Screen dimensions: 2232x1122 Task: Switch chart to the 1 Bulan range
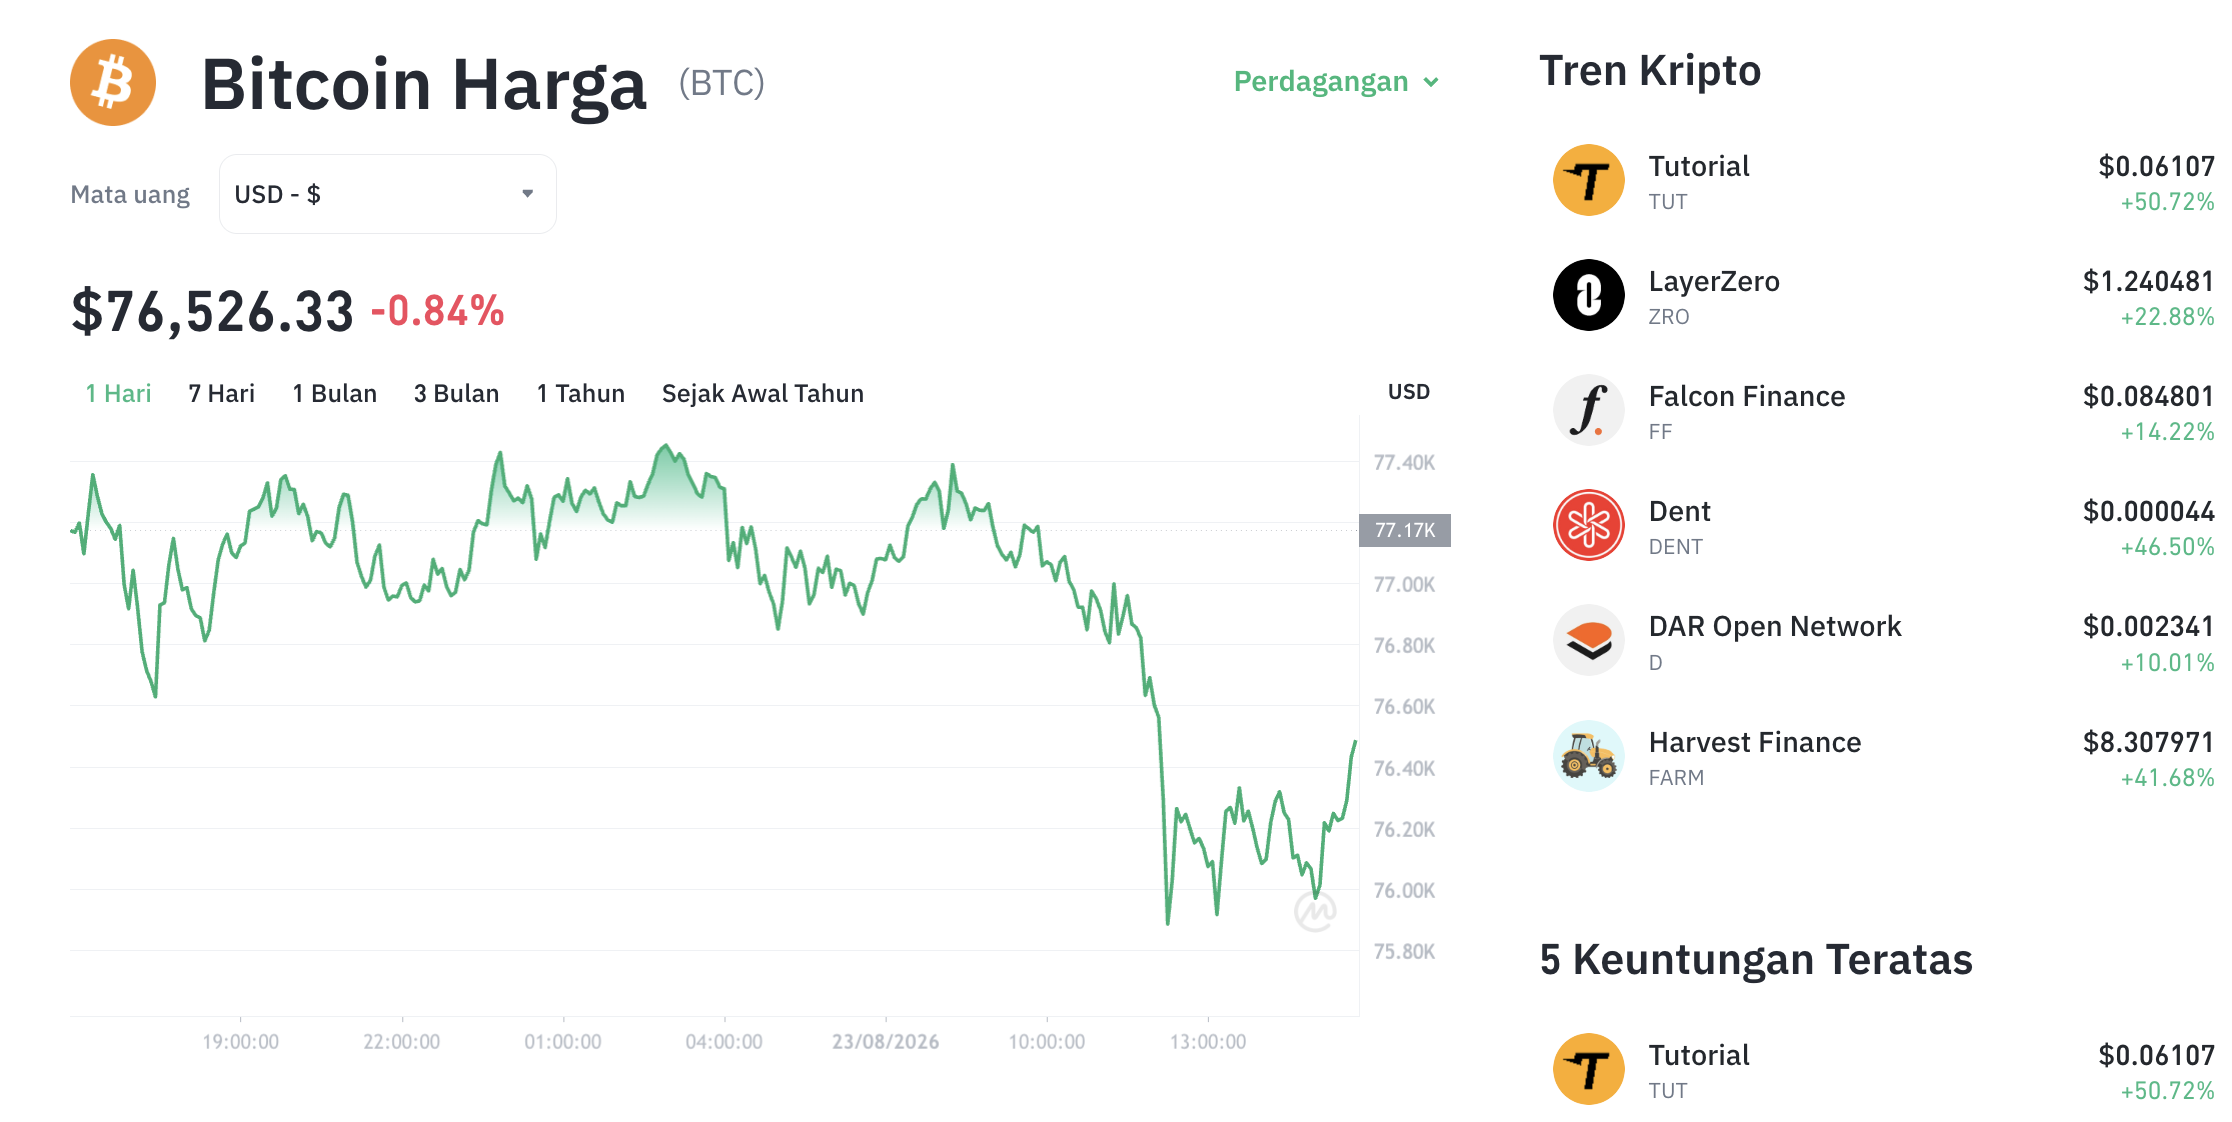pyautogui.click(x=334, y=394)
